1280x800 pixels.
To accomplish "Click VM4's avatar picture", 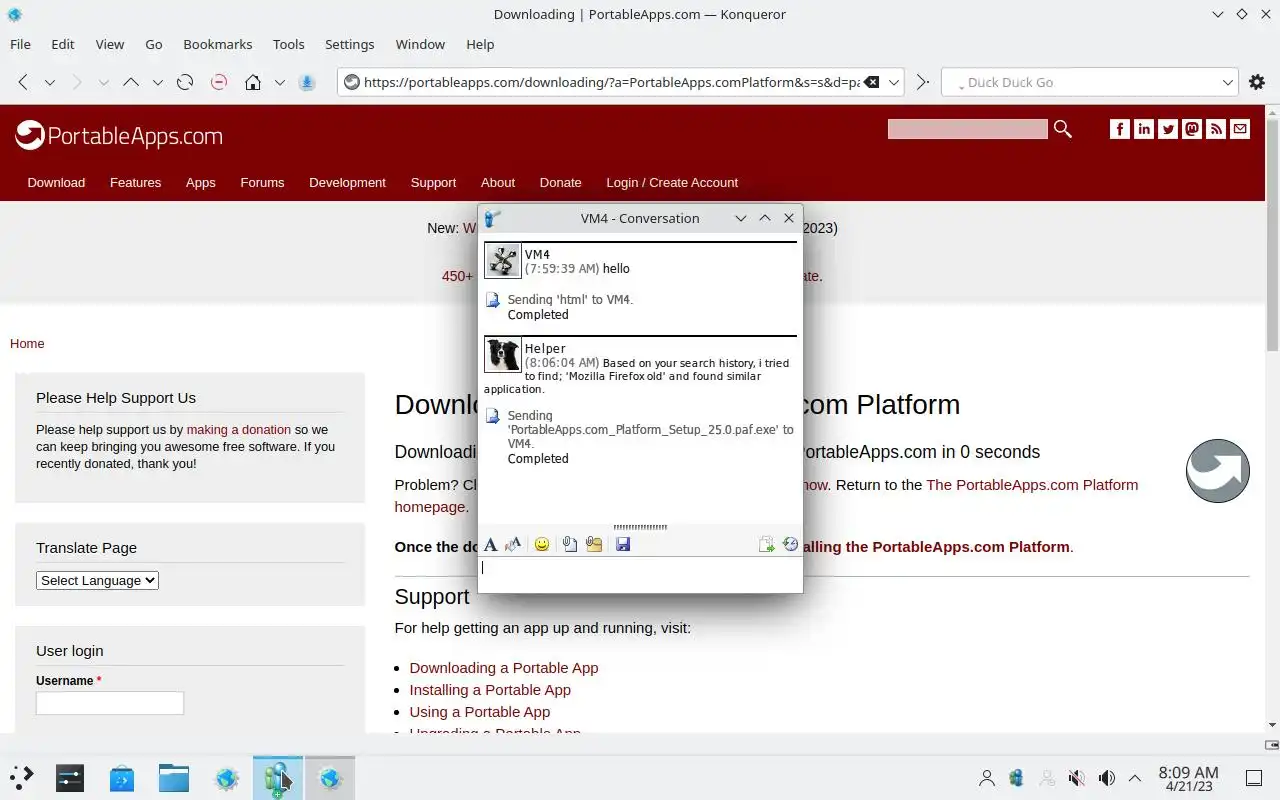I will click(x=503, y=261).
